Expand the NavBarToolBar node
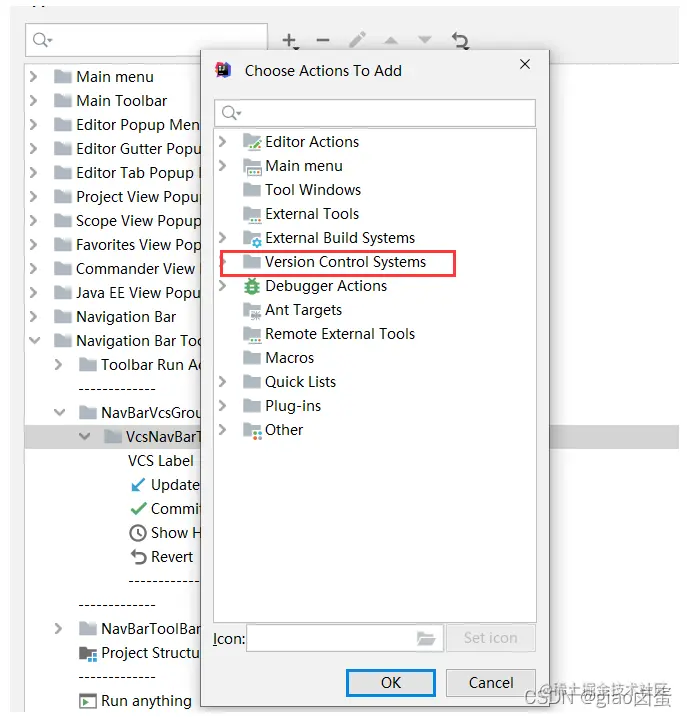Viewport: 687px width, 717px height. [58, 628]
